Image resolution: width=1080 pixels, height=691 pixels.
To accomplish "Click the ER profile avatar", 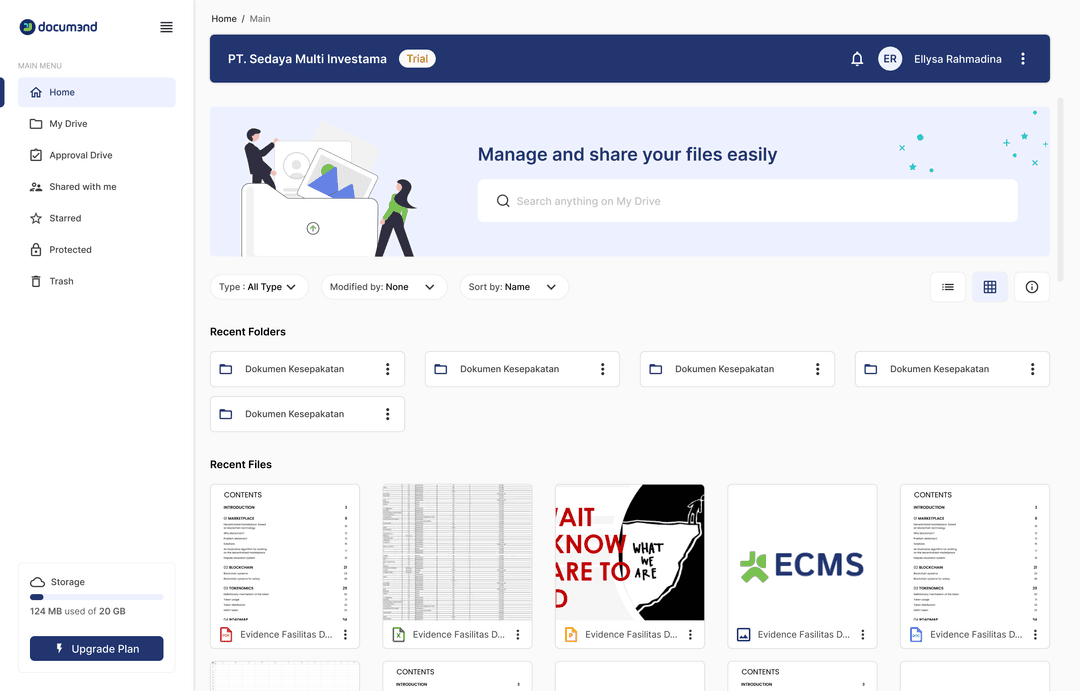I will coord(889,59).
